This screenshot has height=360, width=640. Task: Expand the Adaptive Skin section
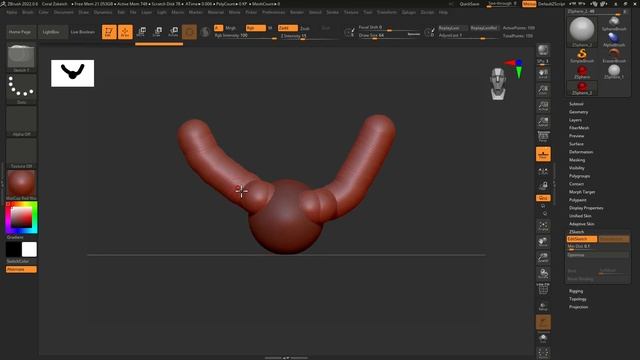pos(582,224)
